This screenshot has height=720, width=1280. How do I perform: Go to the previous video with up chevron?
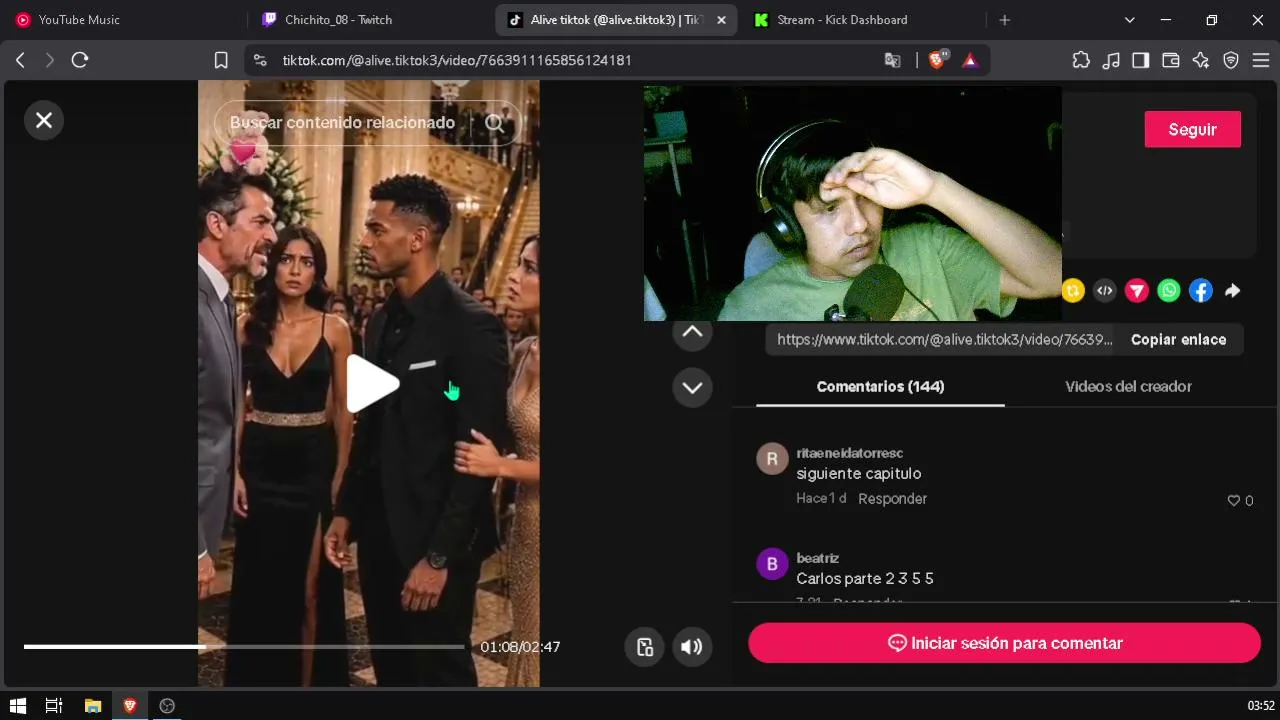pyautogui.click(x=692, y=332)
